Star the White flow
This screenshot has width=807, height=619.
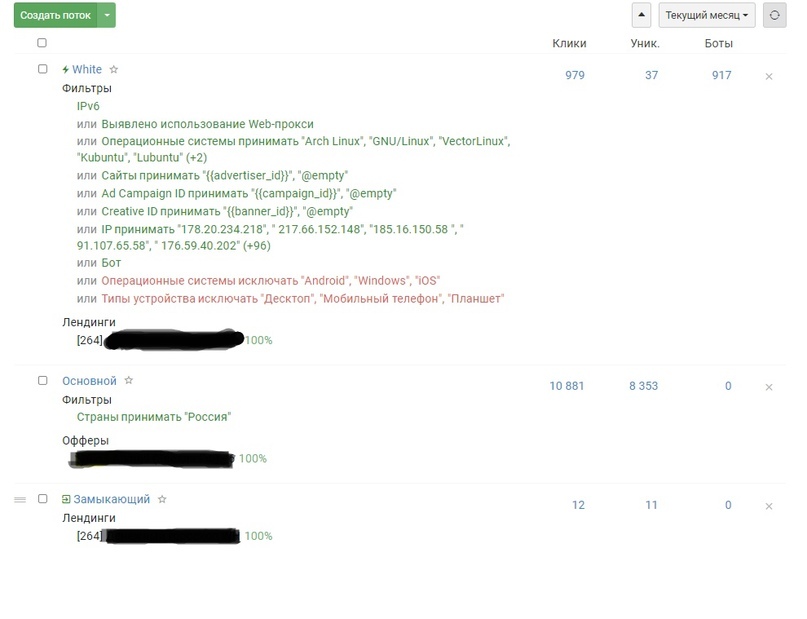[114, 69]
